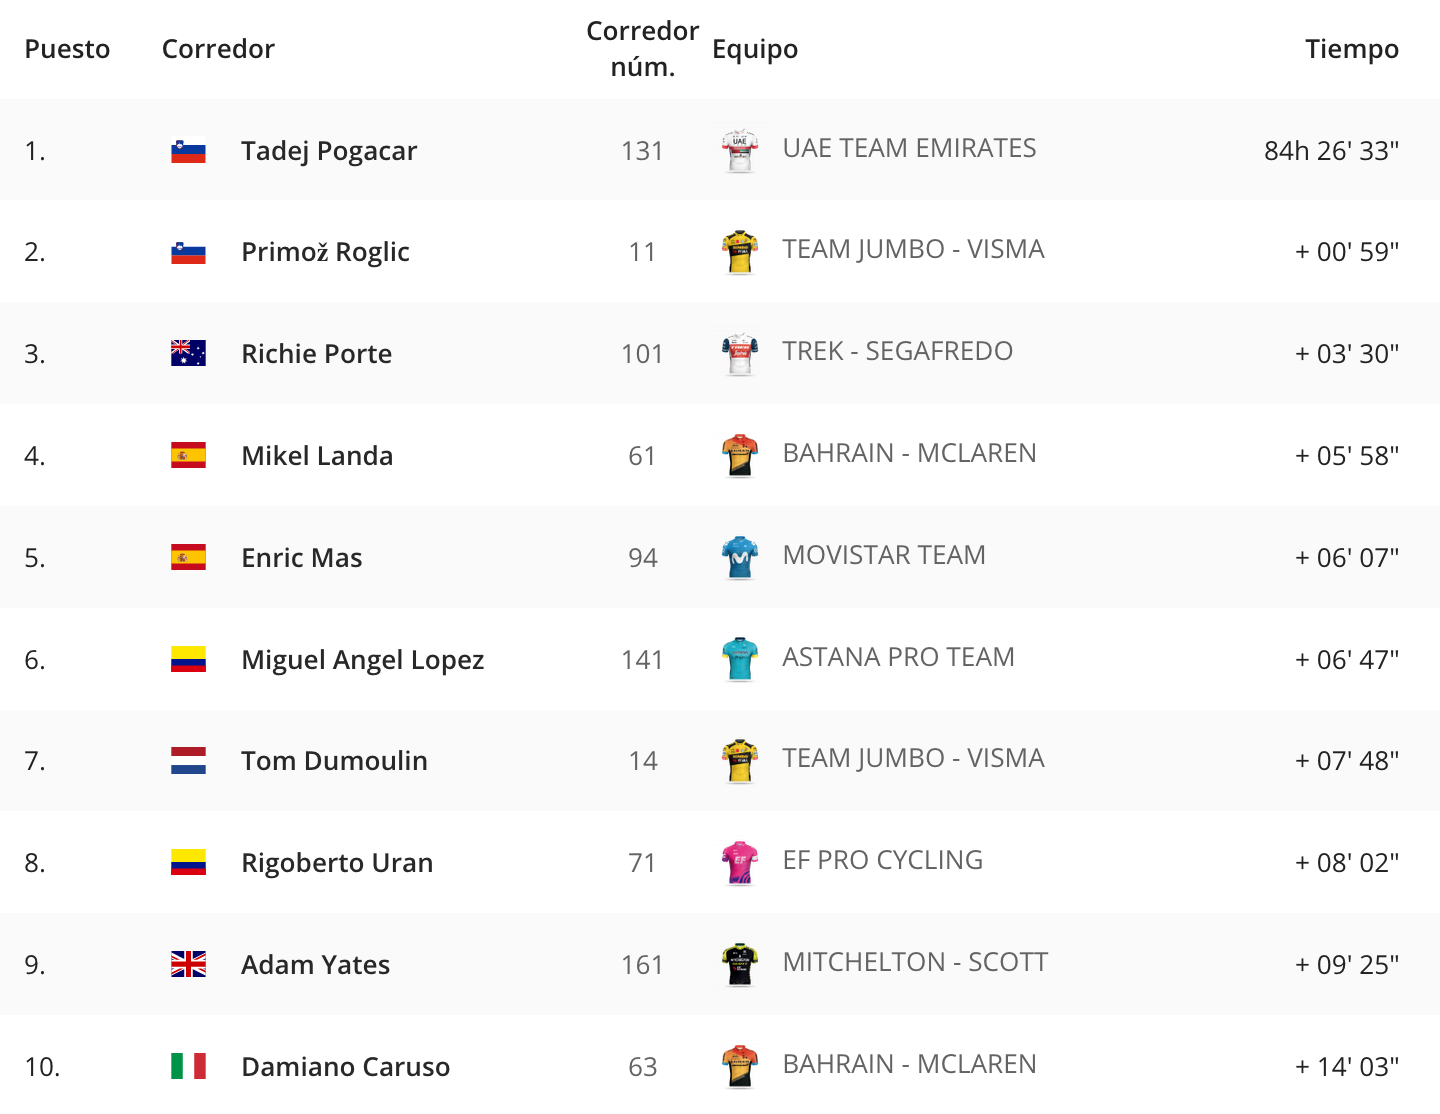Open Rigoberto Uran's rider page

pos(337,863)
